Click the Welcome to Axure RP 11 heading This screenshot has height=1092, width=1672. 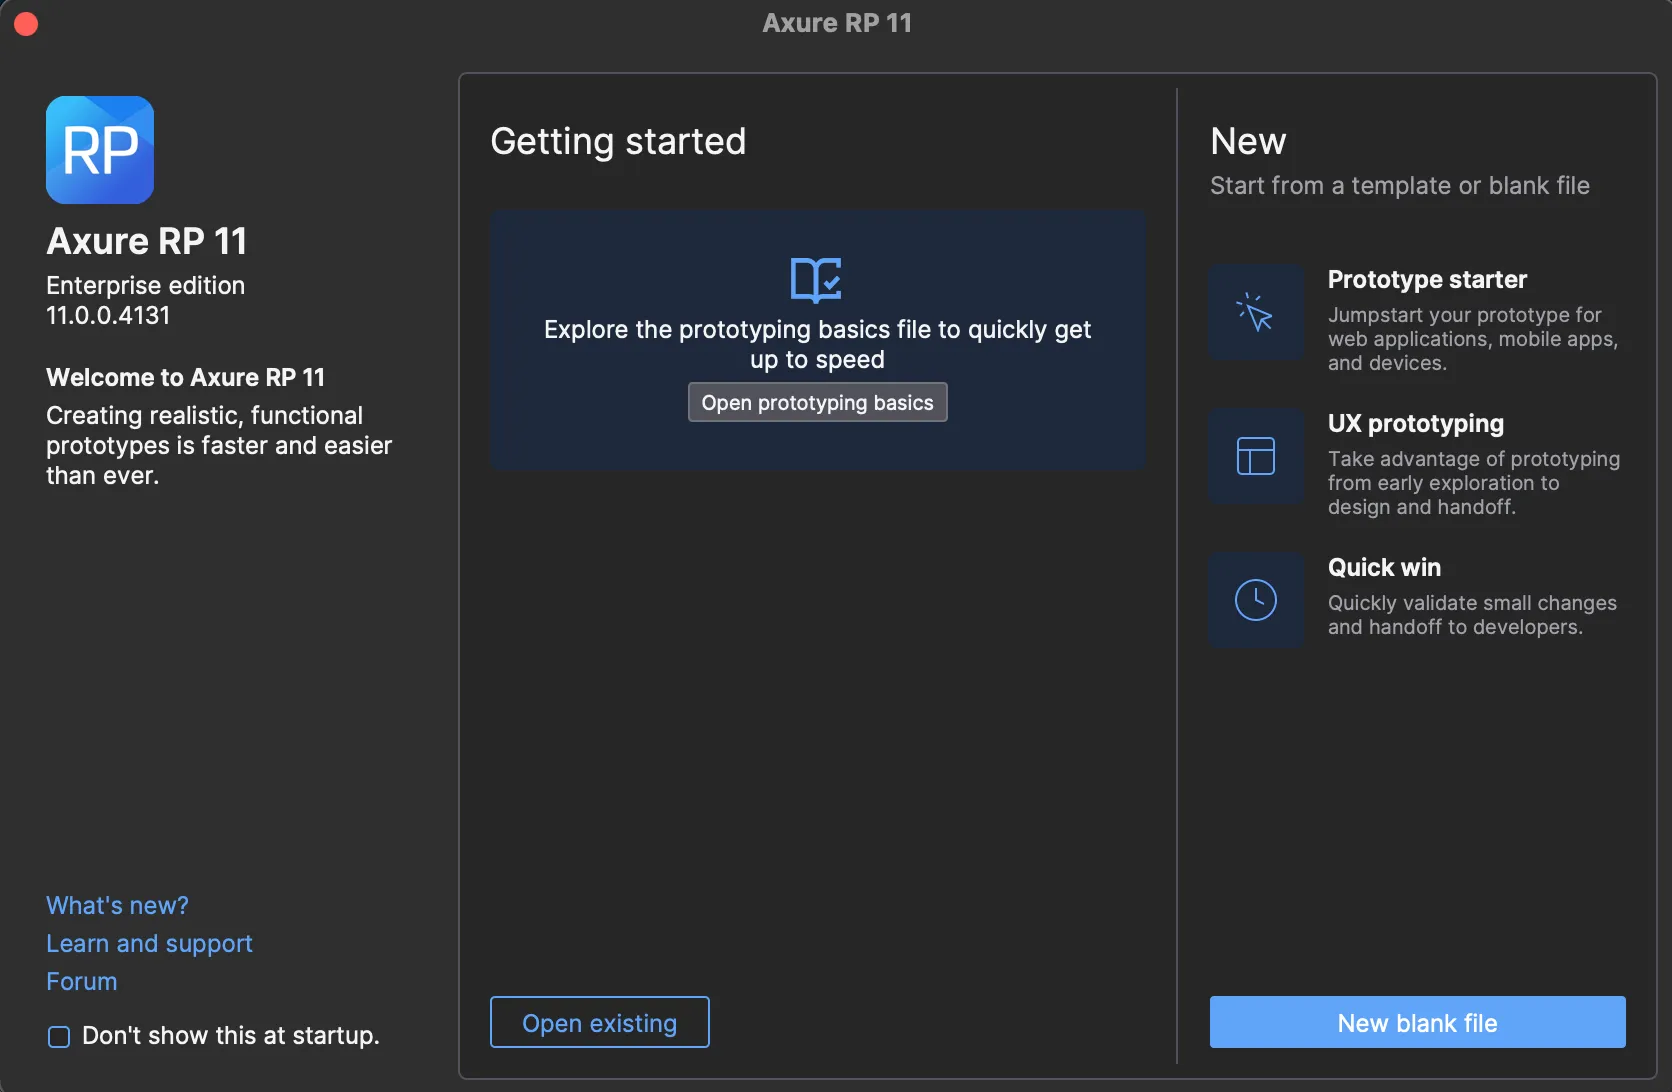click(x=185, y=377)
